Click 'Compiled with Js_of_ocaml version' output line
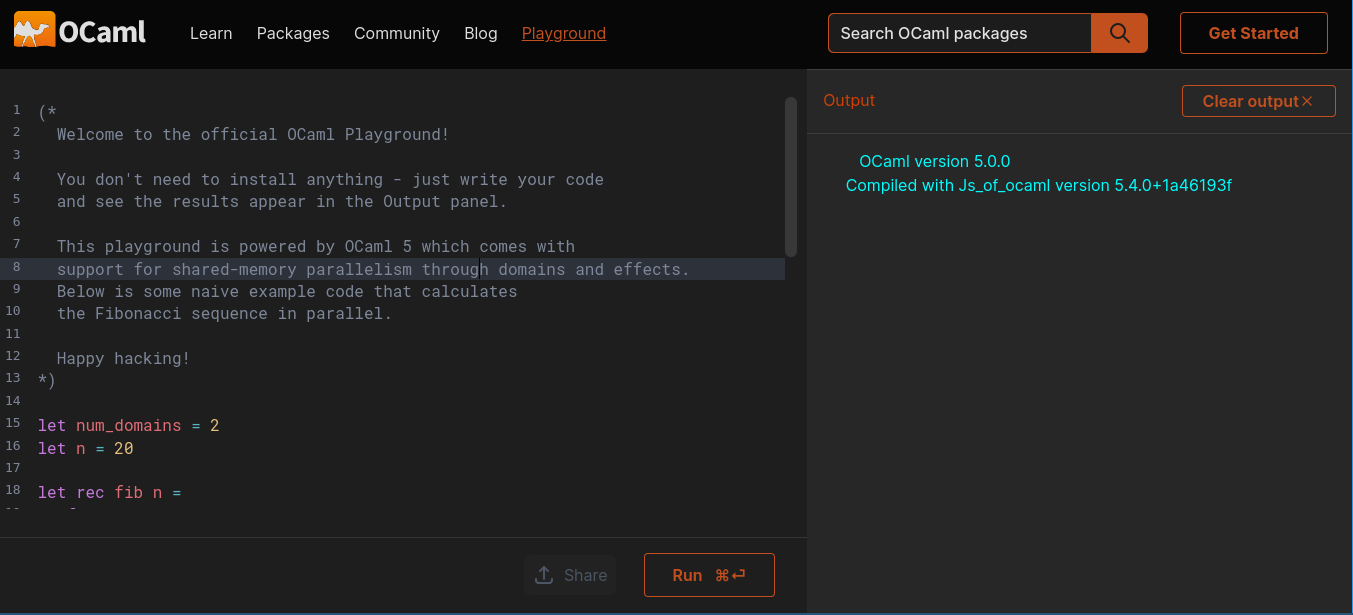The width and height of the screenshot is (1353, 615). click(x=1039, y=185)
